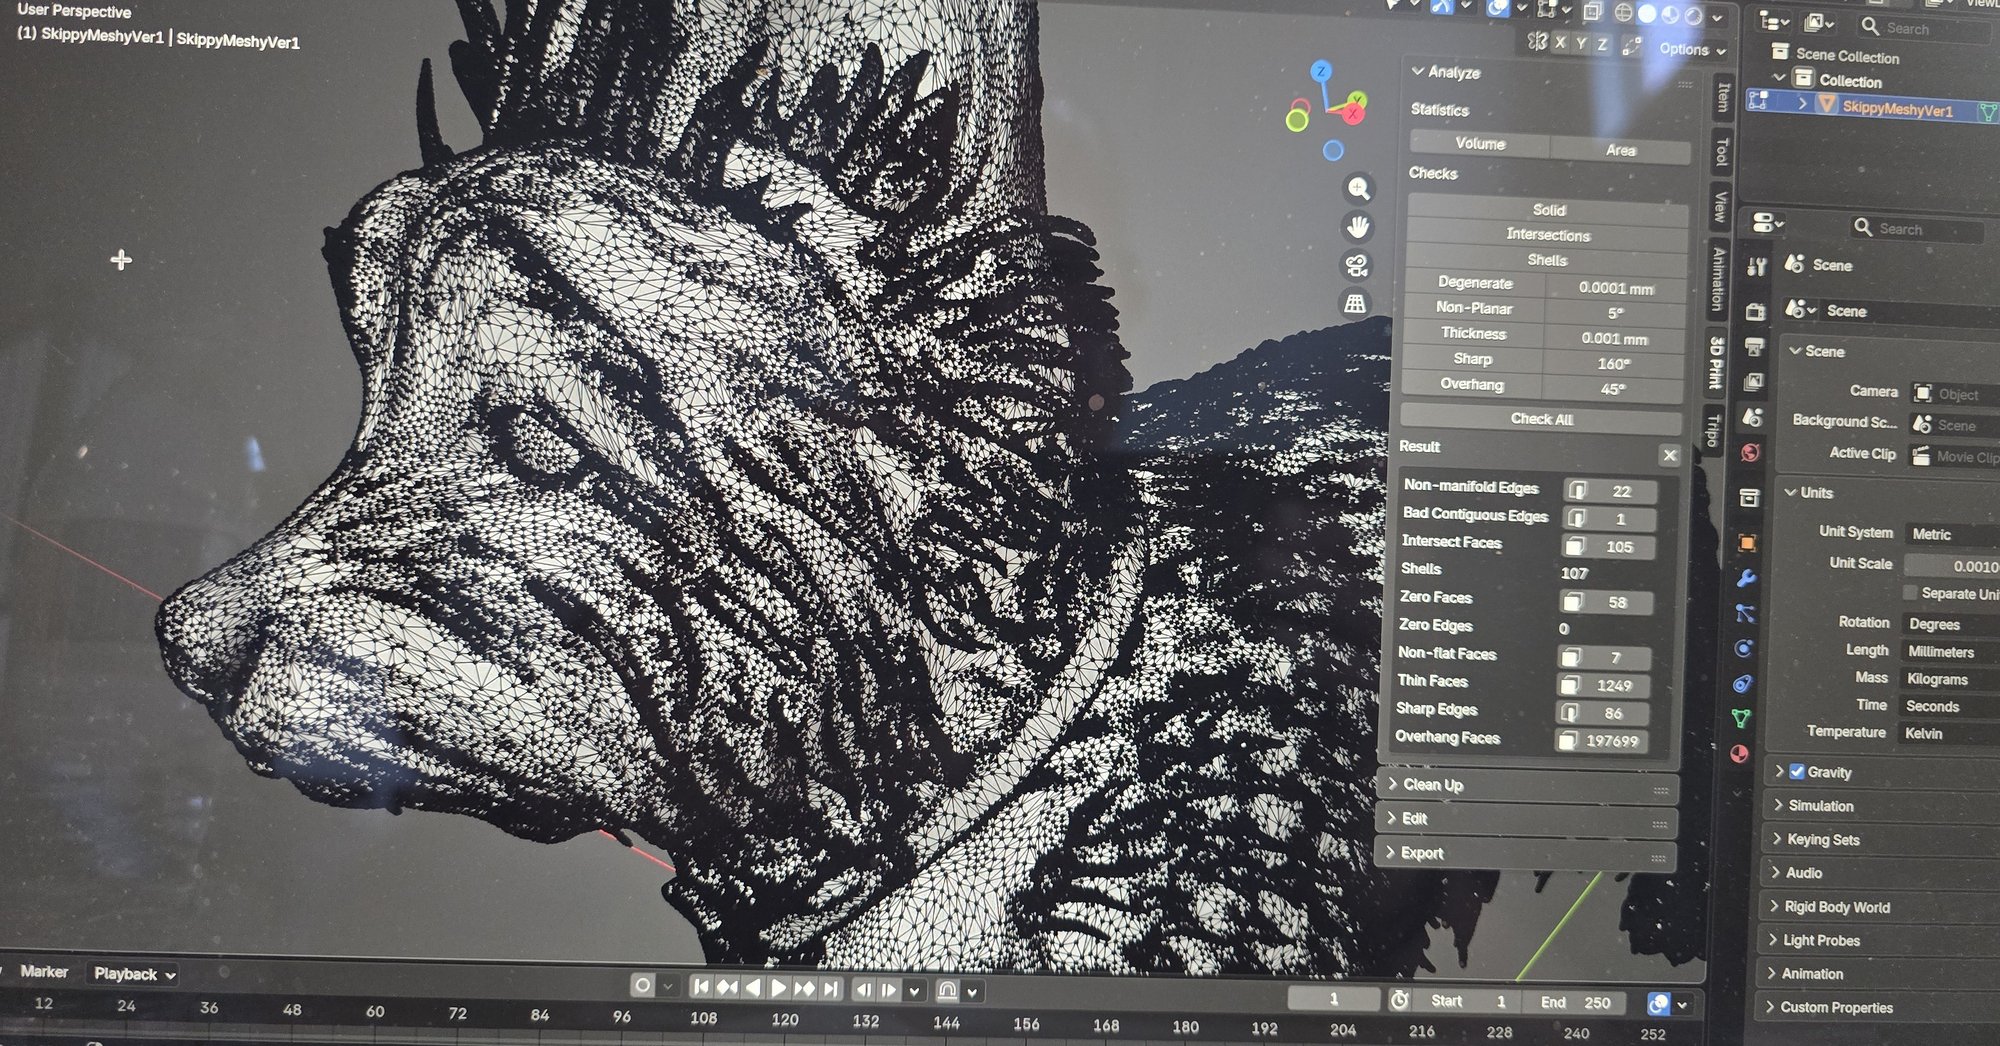Click the Volume statistics button
The width and height of the screenshot is (2000, 1046).
(1480, 144)
